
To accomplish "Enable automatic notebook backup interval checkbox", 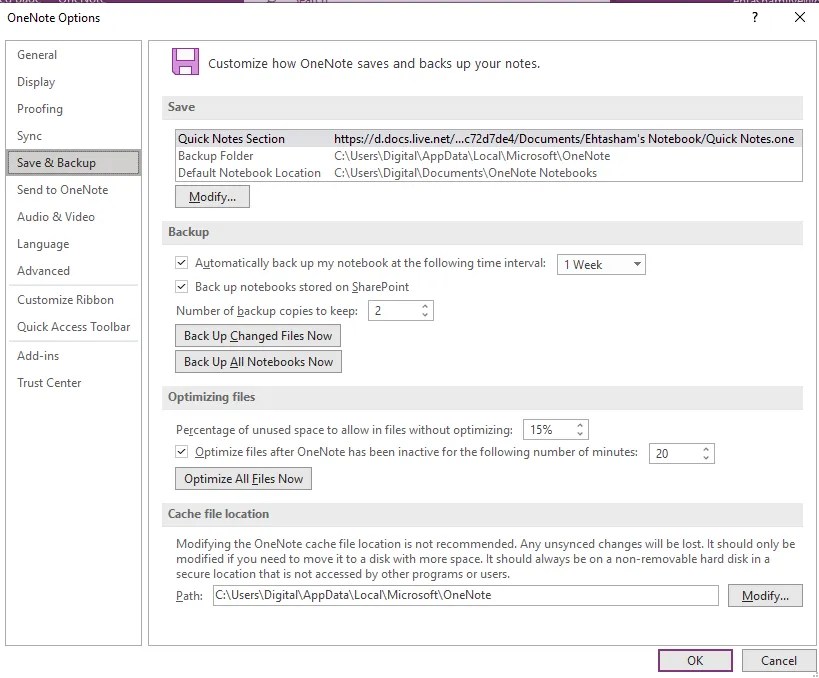I will 181,262.
